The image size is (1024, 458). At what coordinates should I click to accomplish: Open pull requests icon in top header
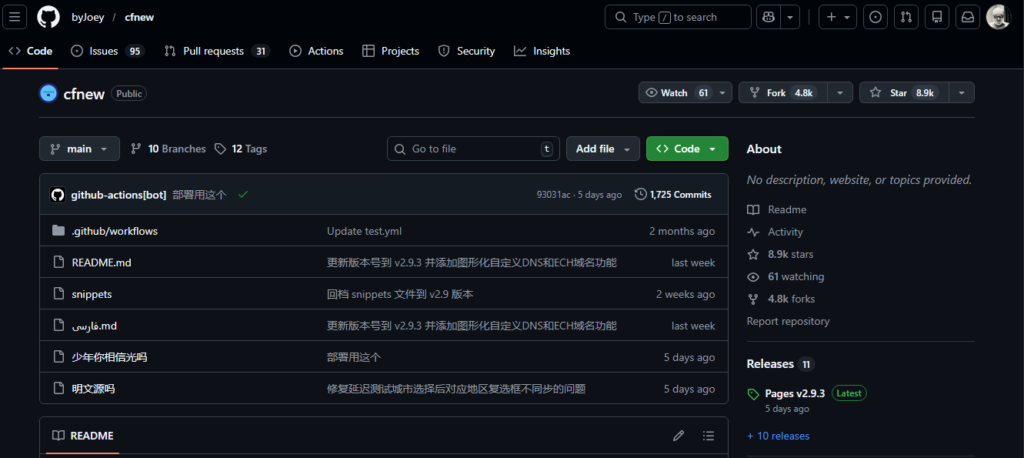(906, 17)
